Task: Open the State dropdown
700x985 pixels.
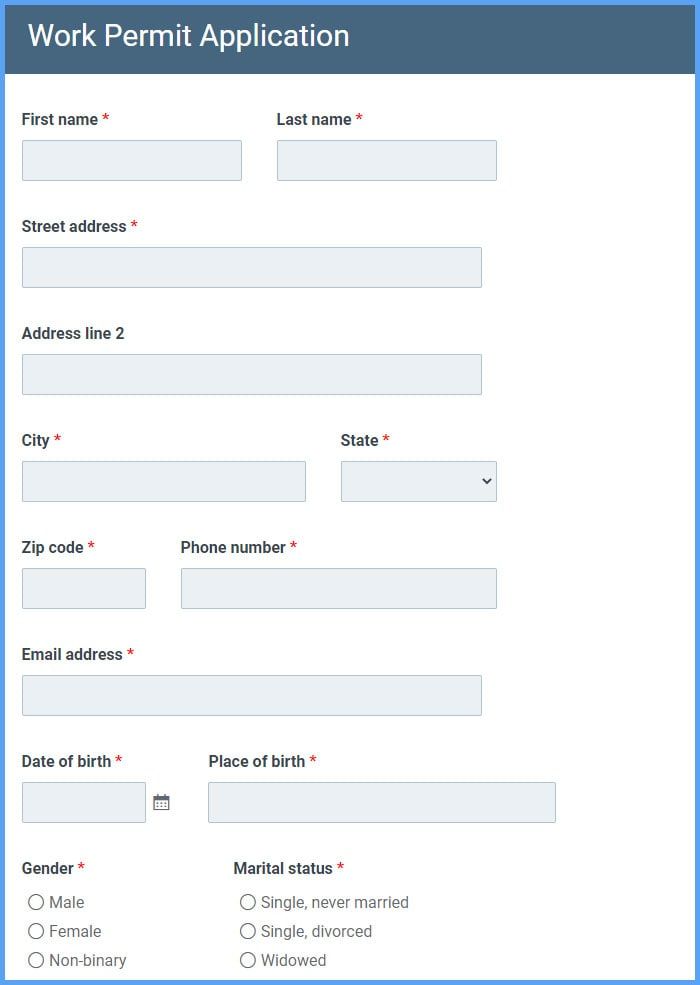Action: coord(418,481)
